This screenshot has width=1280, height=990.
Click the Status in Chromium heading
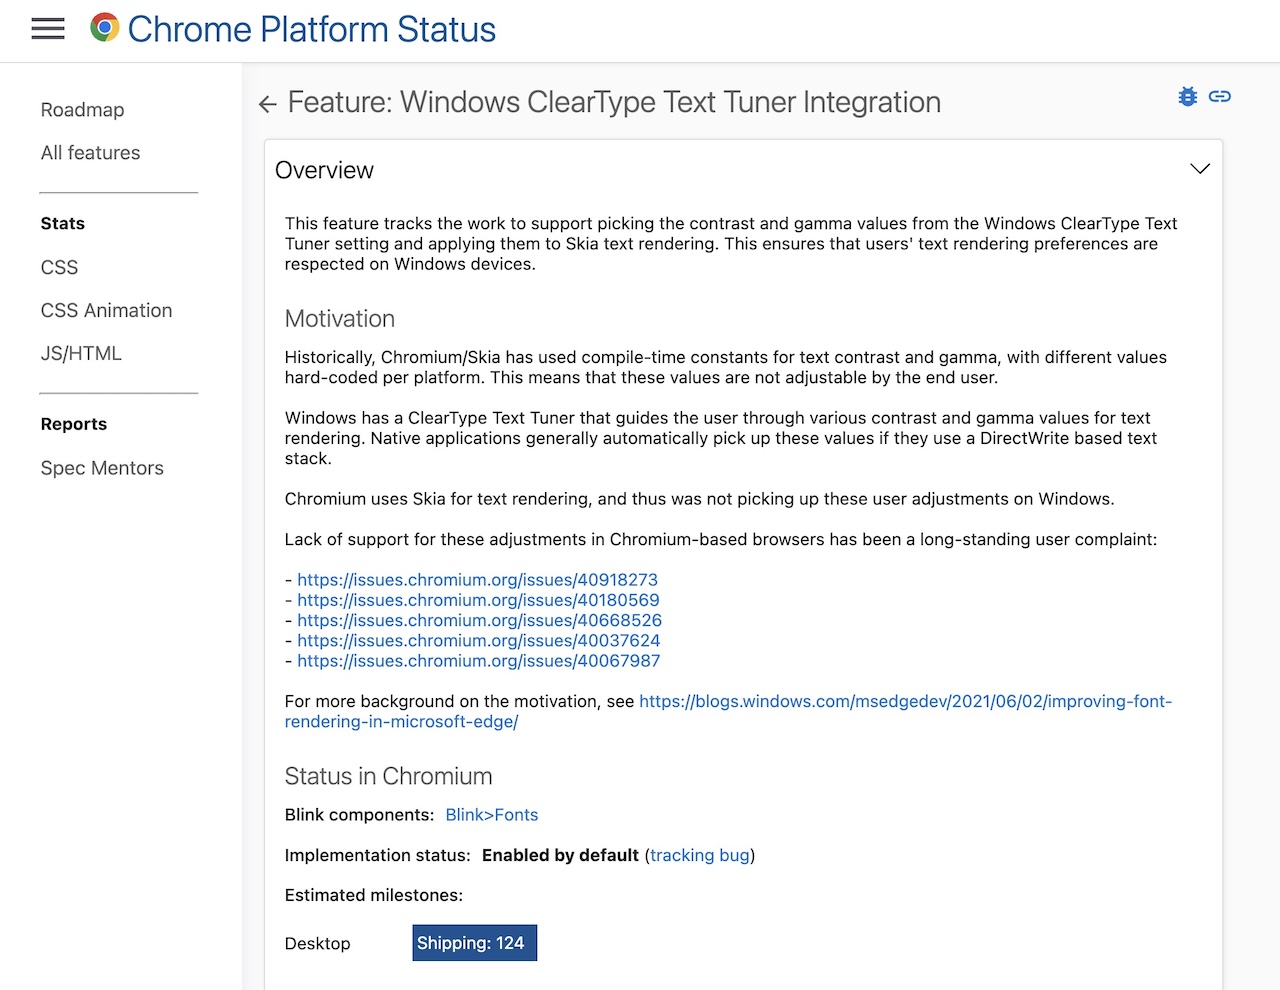(388, 777)
